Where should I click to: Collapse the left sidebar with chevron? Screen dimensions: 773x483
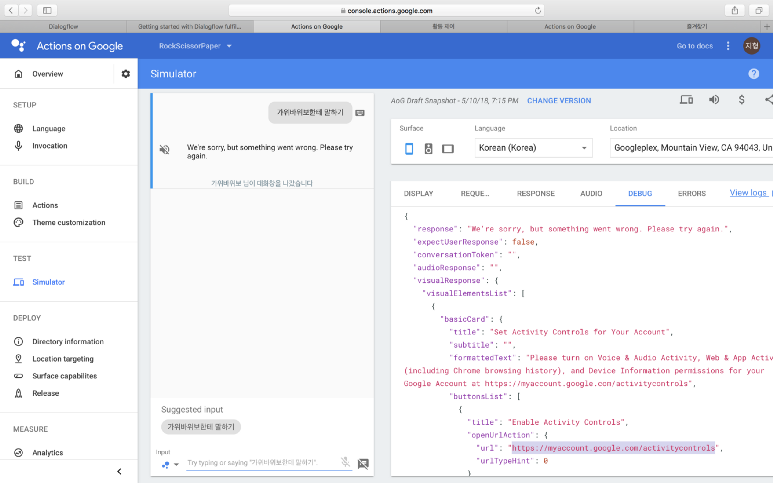pyautogui.click(x=119, y=471)
